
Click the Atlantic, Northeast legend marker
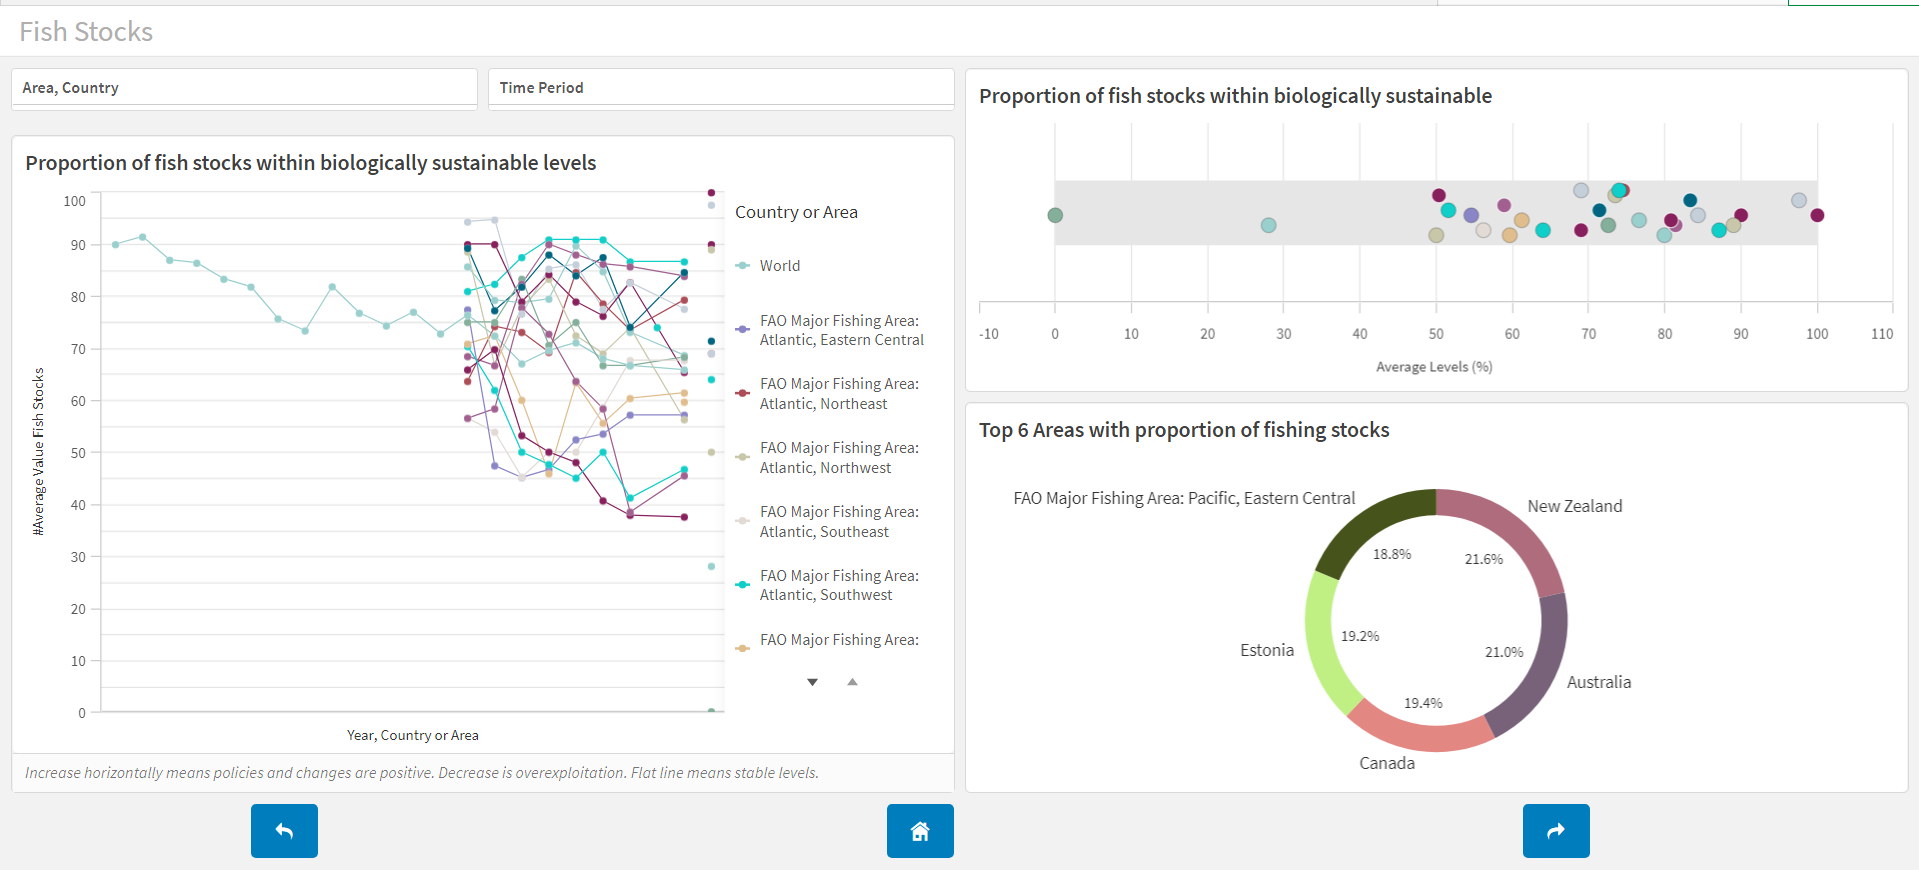tap(743, 393)
